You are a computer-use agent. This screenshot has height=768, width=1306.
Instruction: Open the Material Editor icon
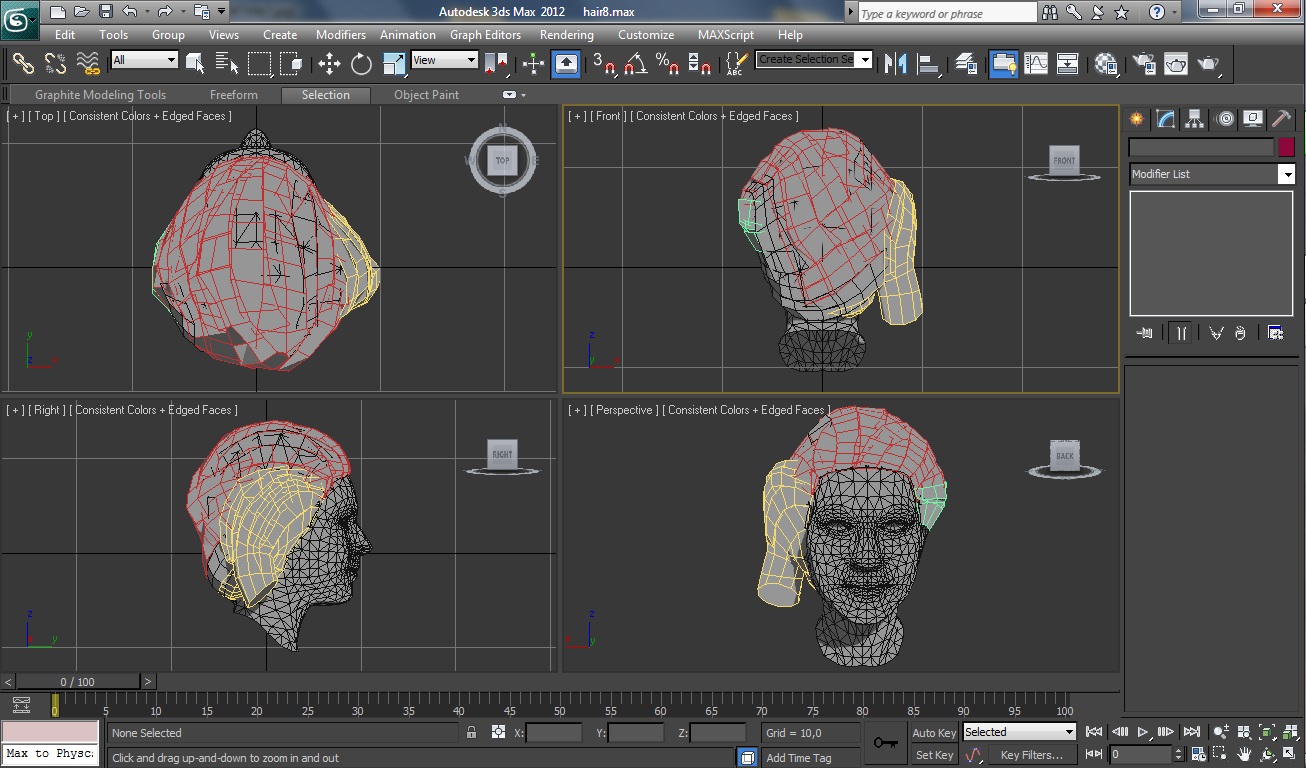click(x=1106, y=64)
